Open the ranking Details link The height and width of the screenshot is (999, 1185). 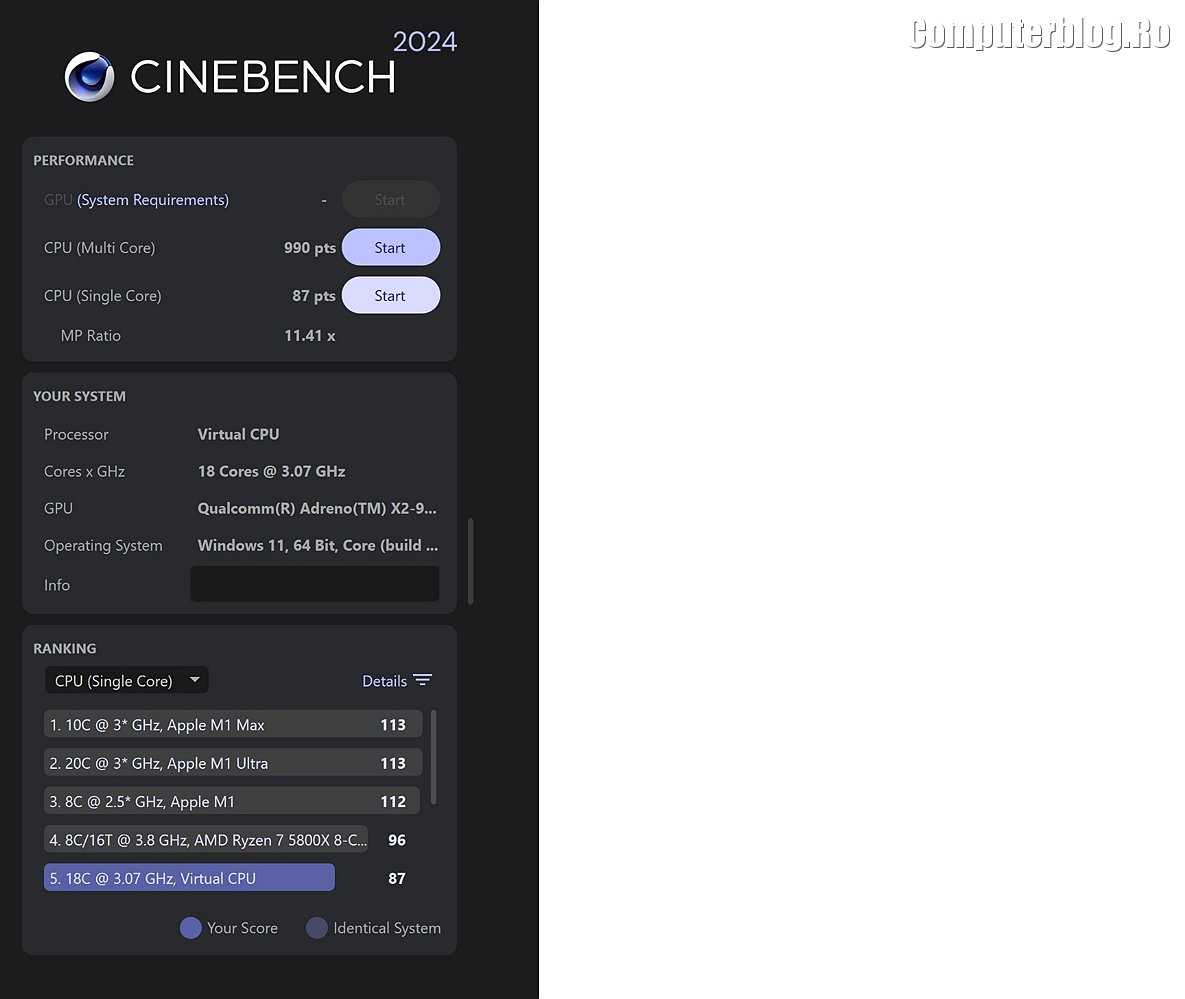(384, 681)
